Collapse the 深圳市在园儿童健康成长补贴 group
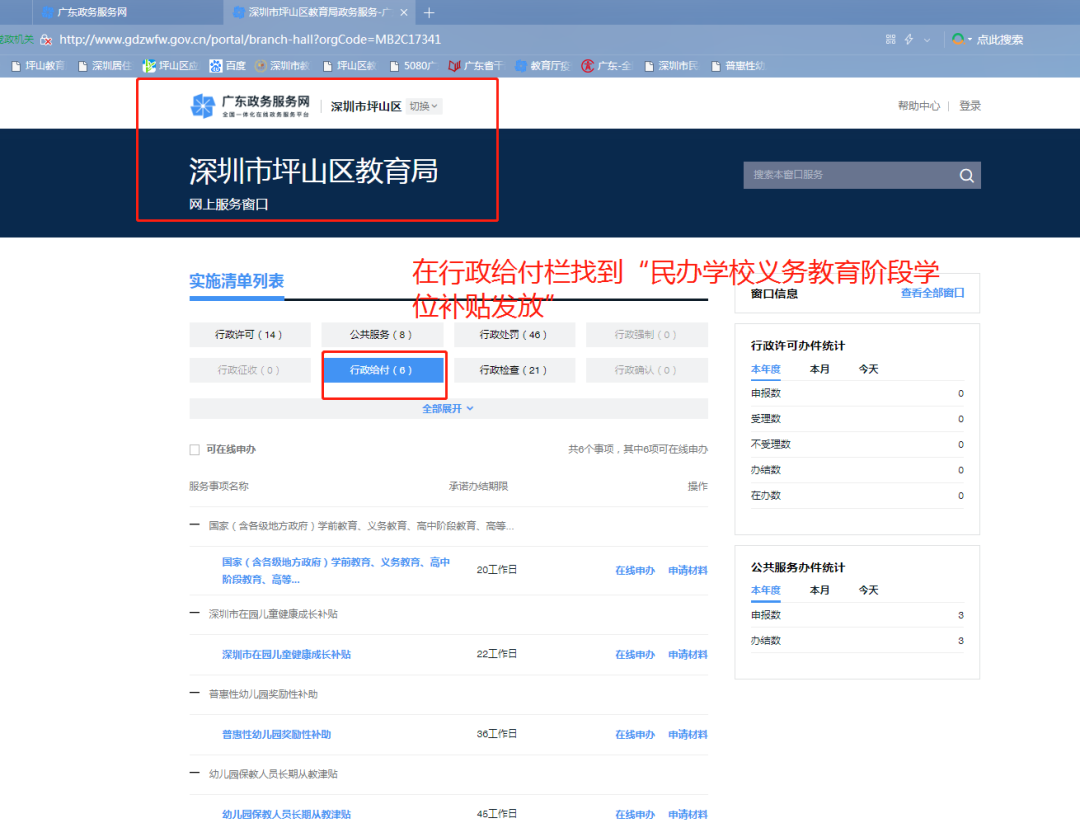The height and width of the screenshot is (823, 1080). (x=193, y=613)
